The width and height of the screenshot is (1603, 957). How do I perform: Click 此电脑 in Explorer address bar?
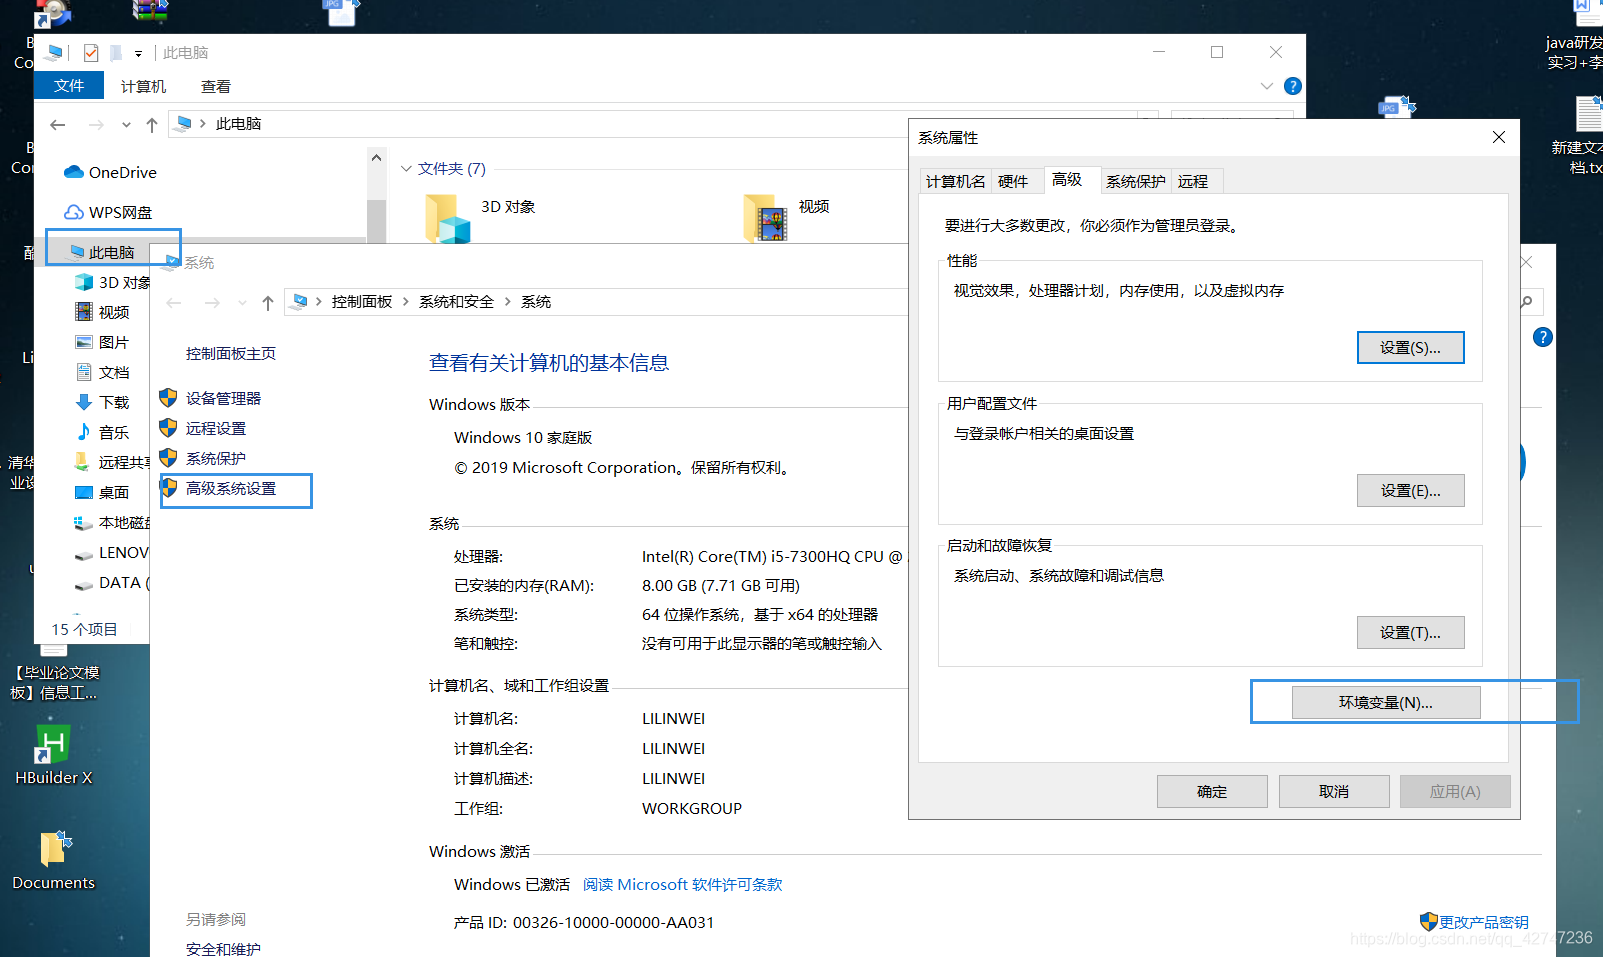point(238,124)
